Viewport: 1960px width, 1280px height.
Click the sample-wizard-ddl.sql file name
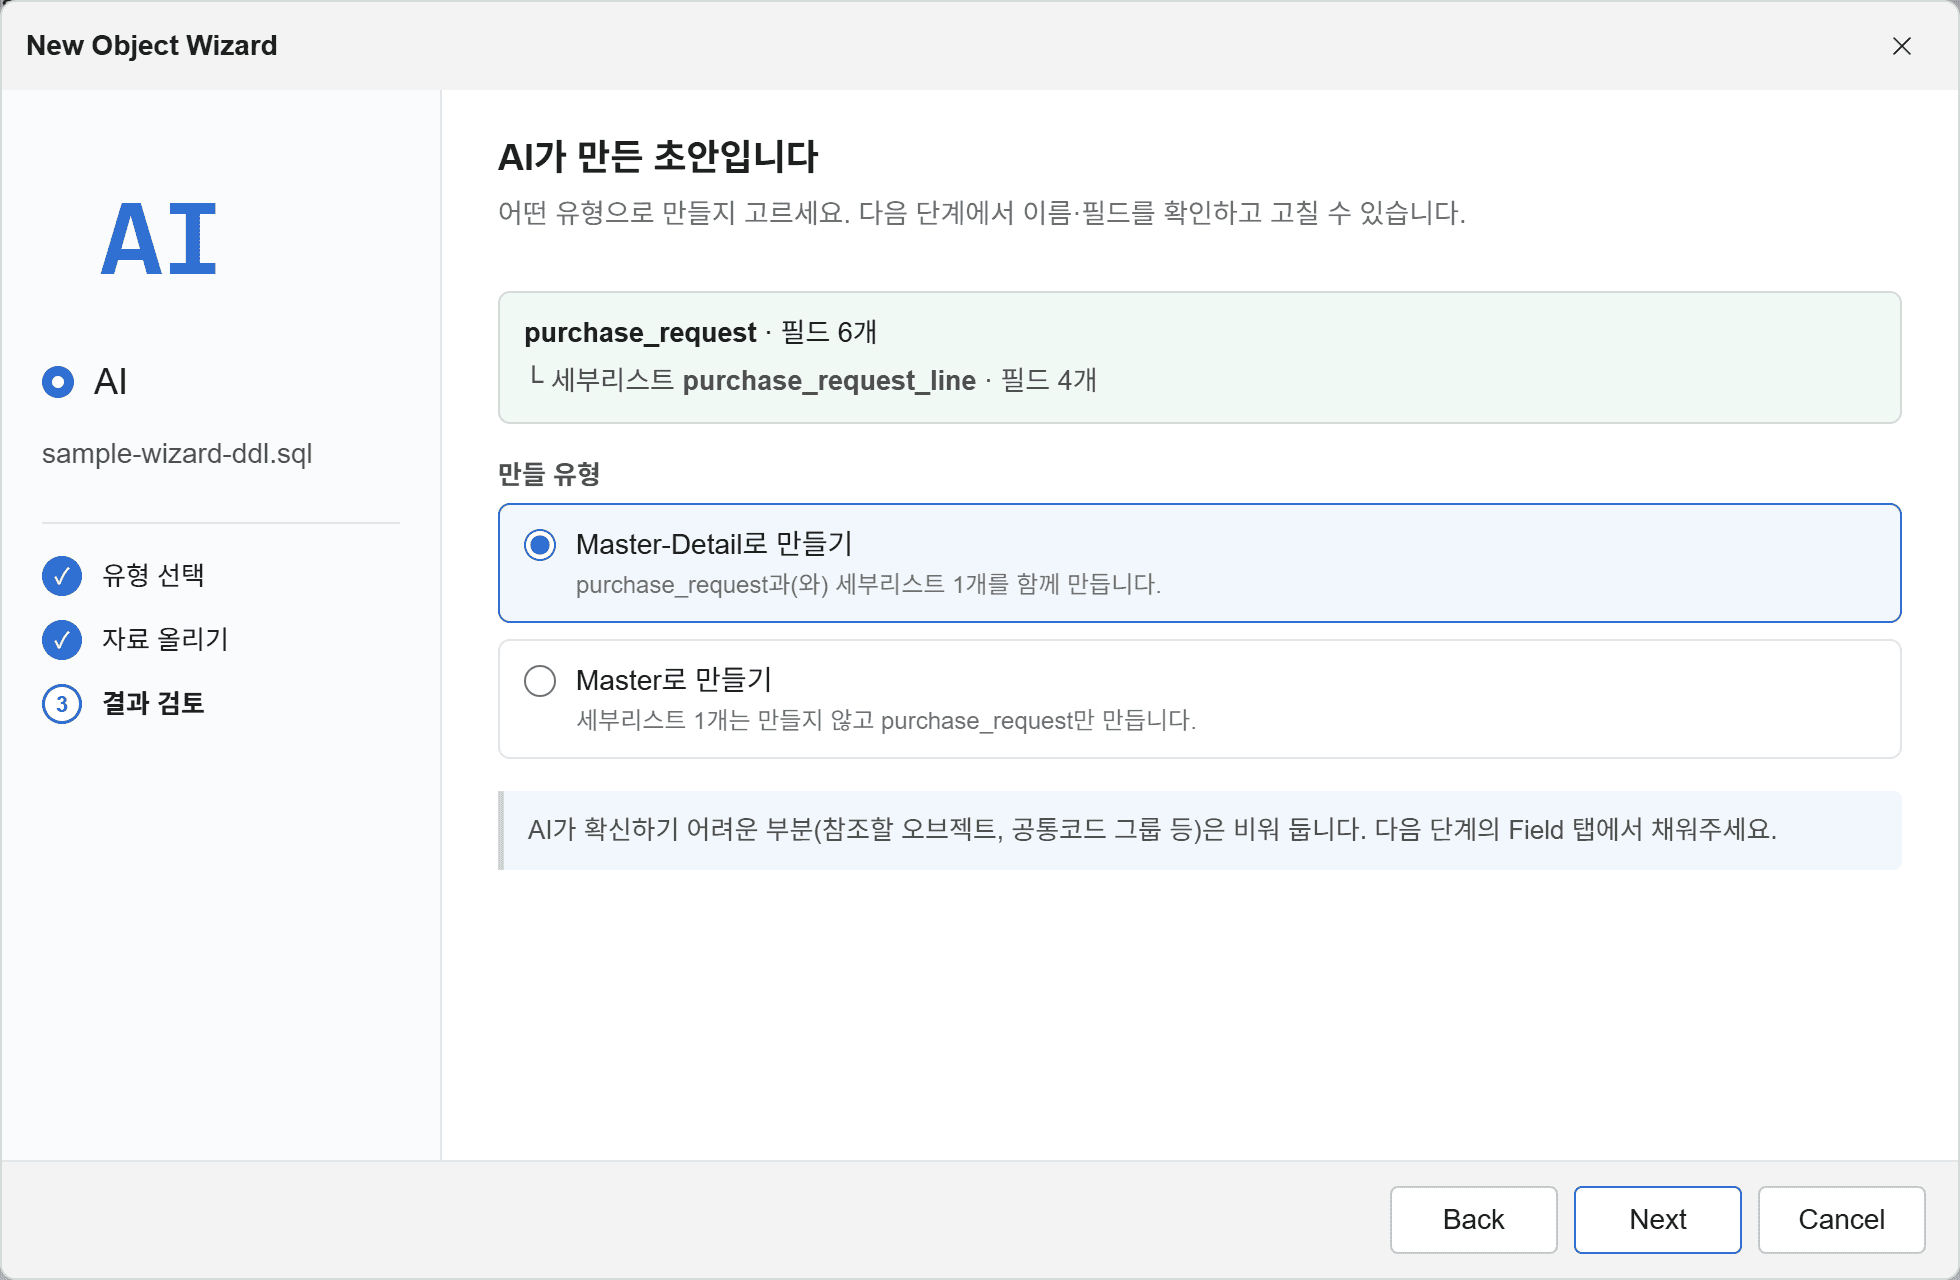coord(177,454)
